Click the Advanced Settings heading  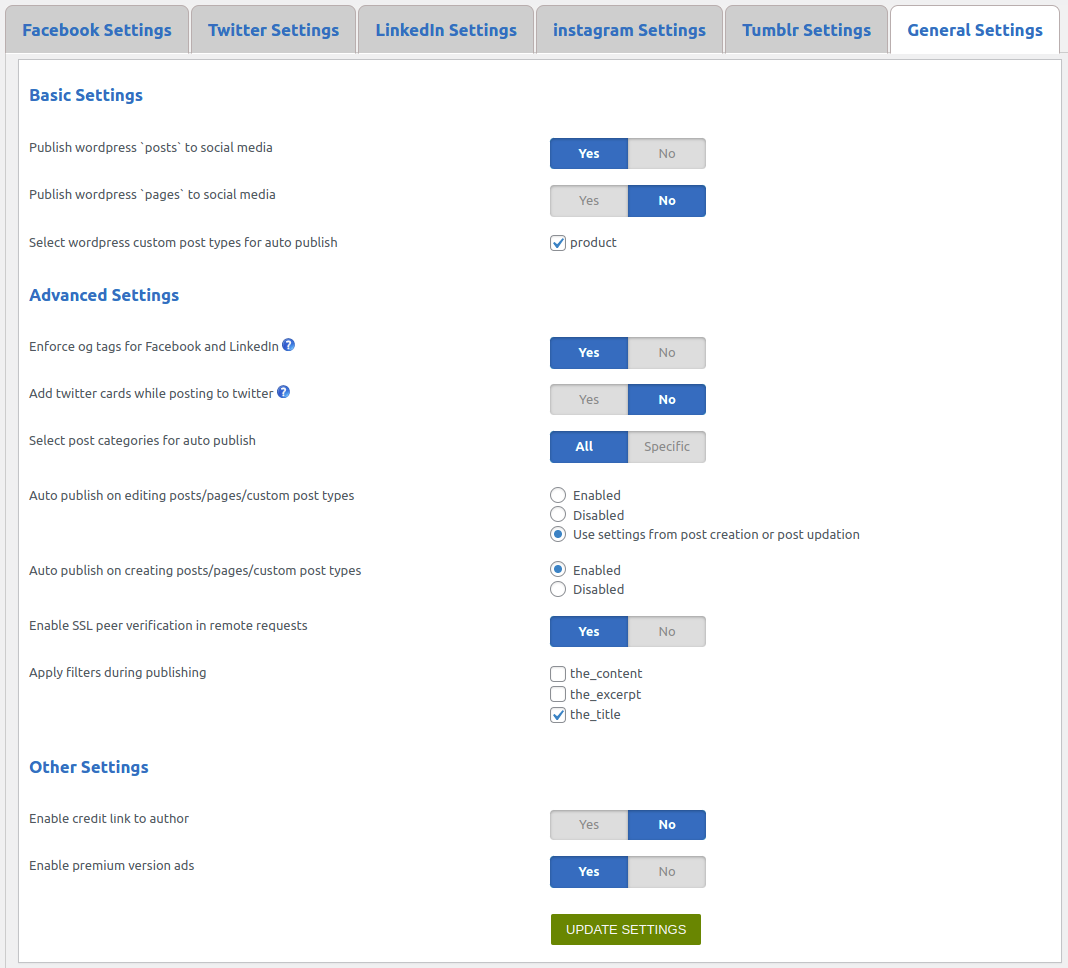(x=104, y=295)
